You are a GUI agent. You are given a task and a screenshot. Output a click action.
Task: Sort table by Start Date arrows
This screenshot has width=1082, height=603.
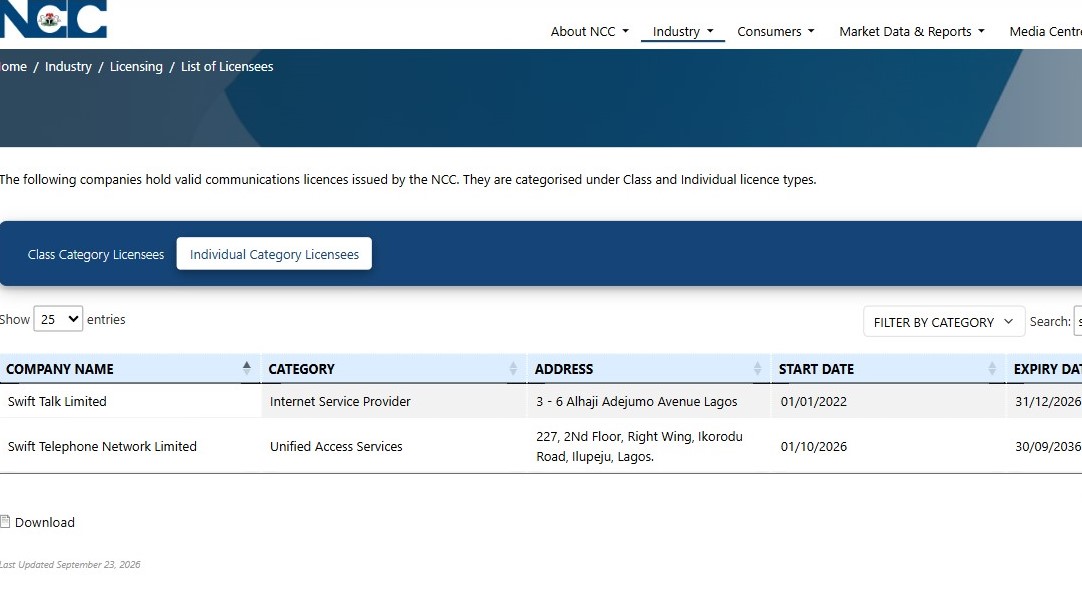[x=992, y=368]
